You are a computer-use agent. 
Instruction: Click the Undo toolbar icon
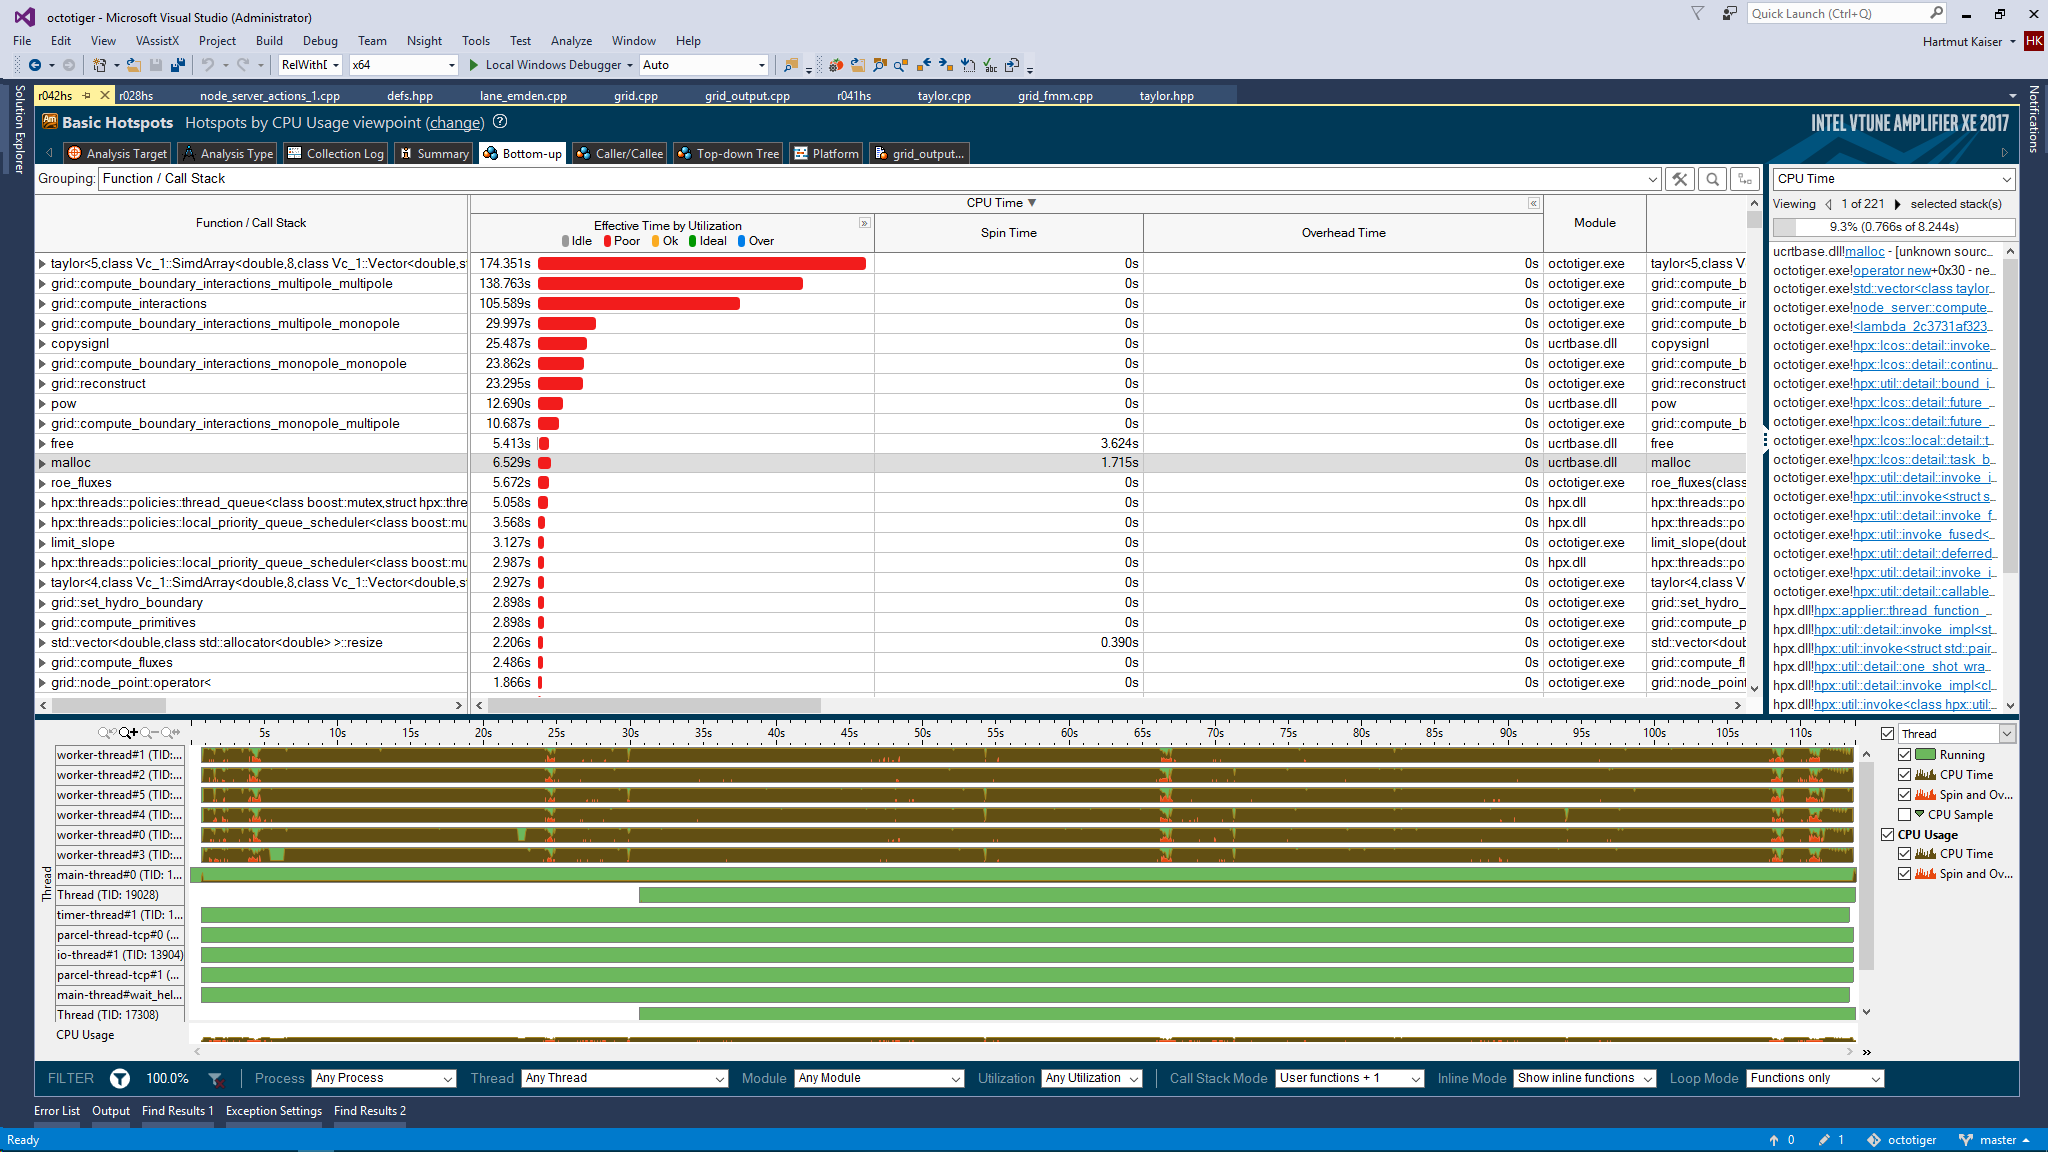tap(207, 65)
